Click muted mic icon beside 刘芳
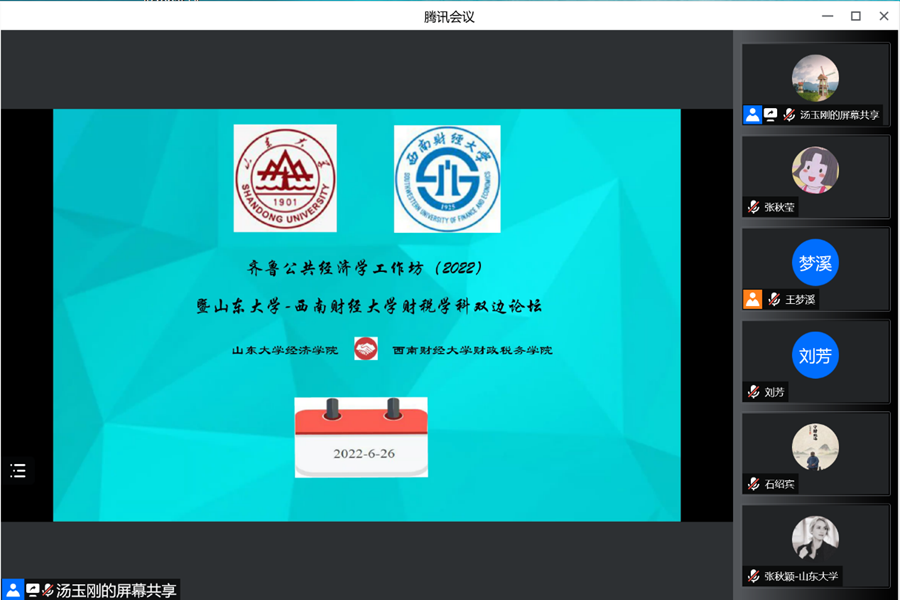Image resolution: width=900 pixels, height=600 pixels. pyautogui.click(x=754, y=392)
